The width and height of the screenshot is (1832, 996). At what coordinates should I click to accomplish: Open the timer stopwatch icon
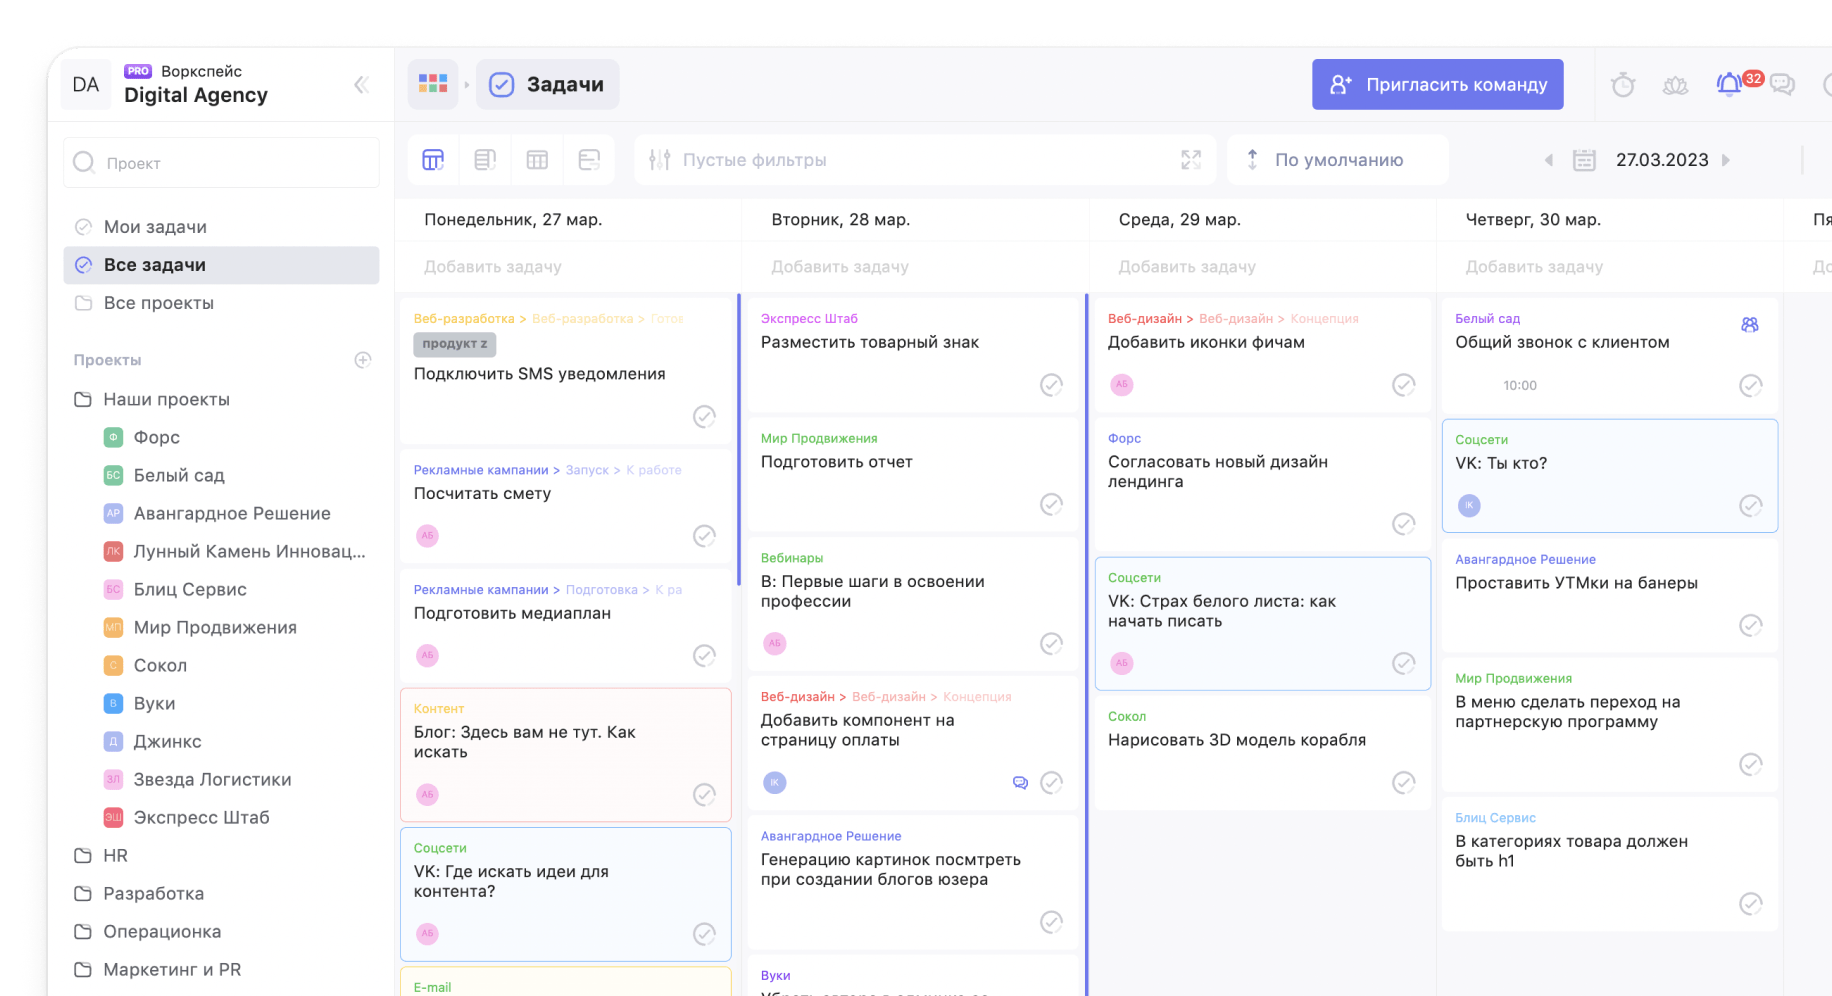(x=1623, y=85)
